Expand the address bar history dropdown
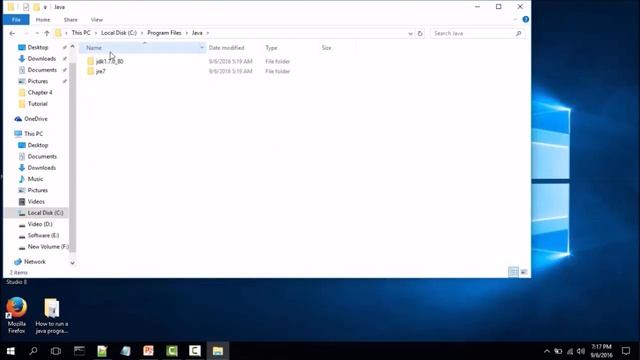Image resolution: width=640 pixels, height=360 pixels. (x=410, y=33)
